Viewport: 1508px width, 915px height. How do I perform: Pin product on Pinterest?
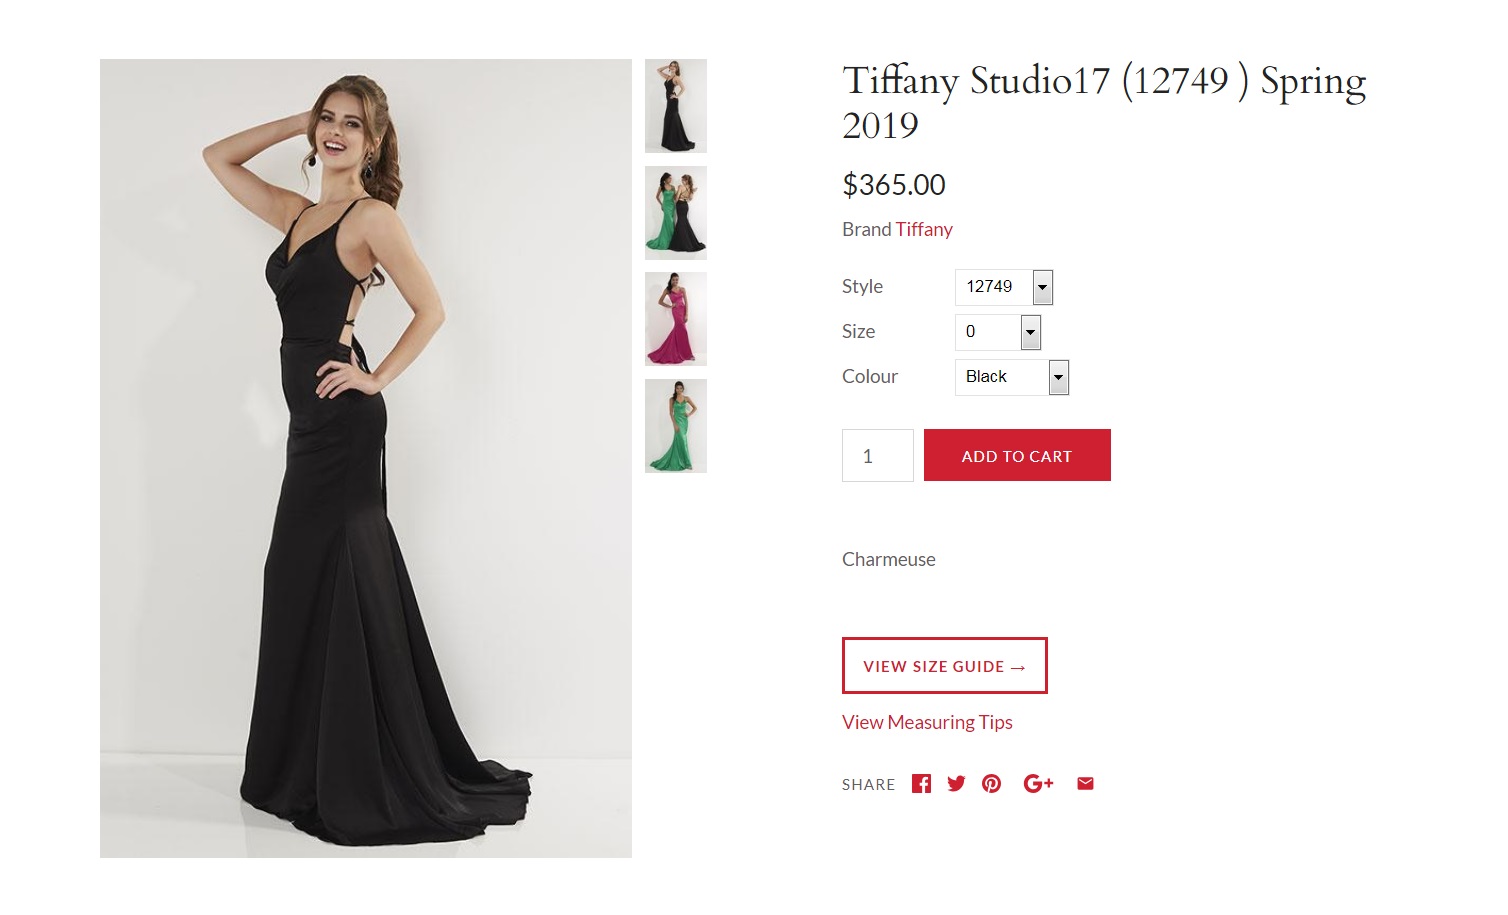(x=991, y=784)
